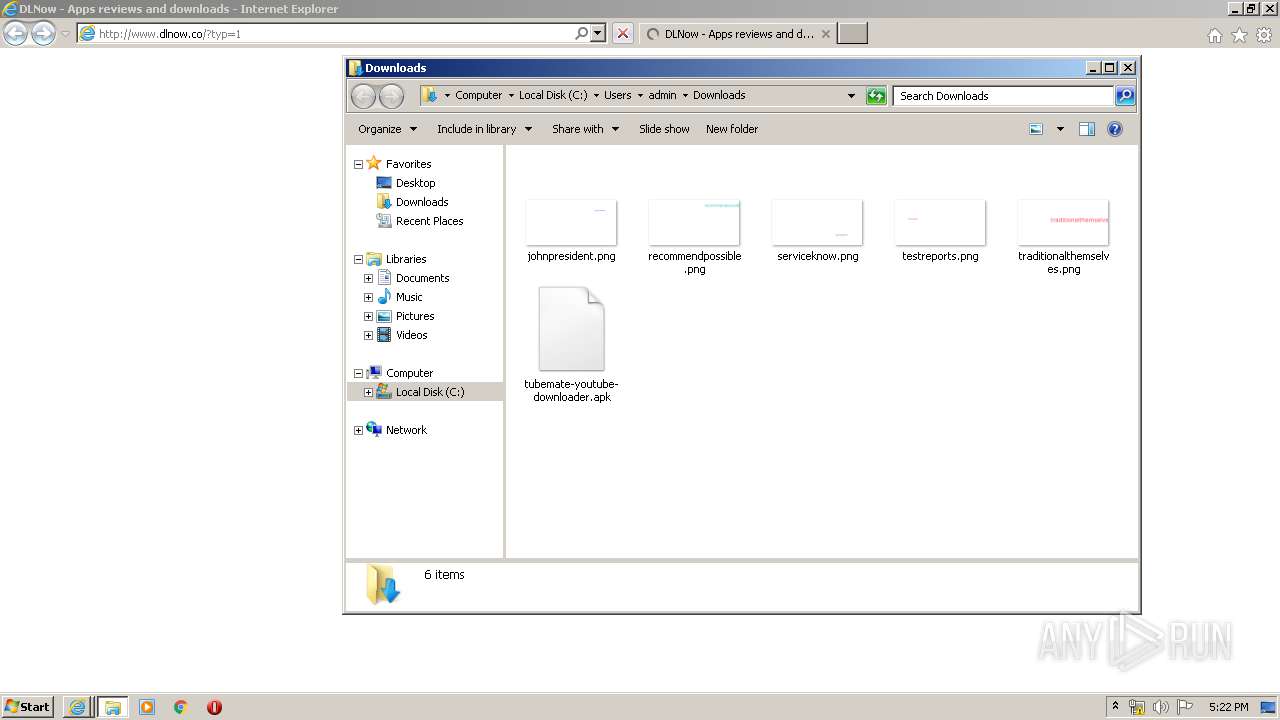
Task: Click Google Chrome taskbar icon
Action: click(x=181, y=707)
